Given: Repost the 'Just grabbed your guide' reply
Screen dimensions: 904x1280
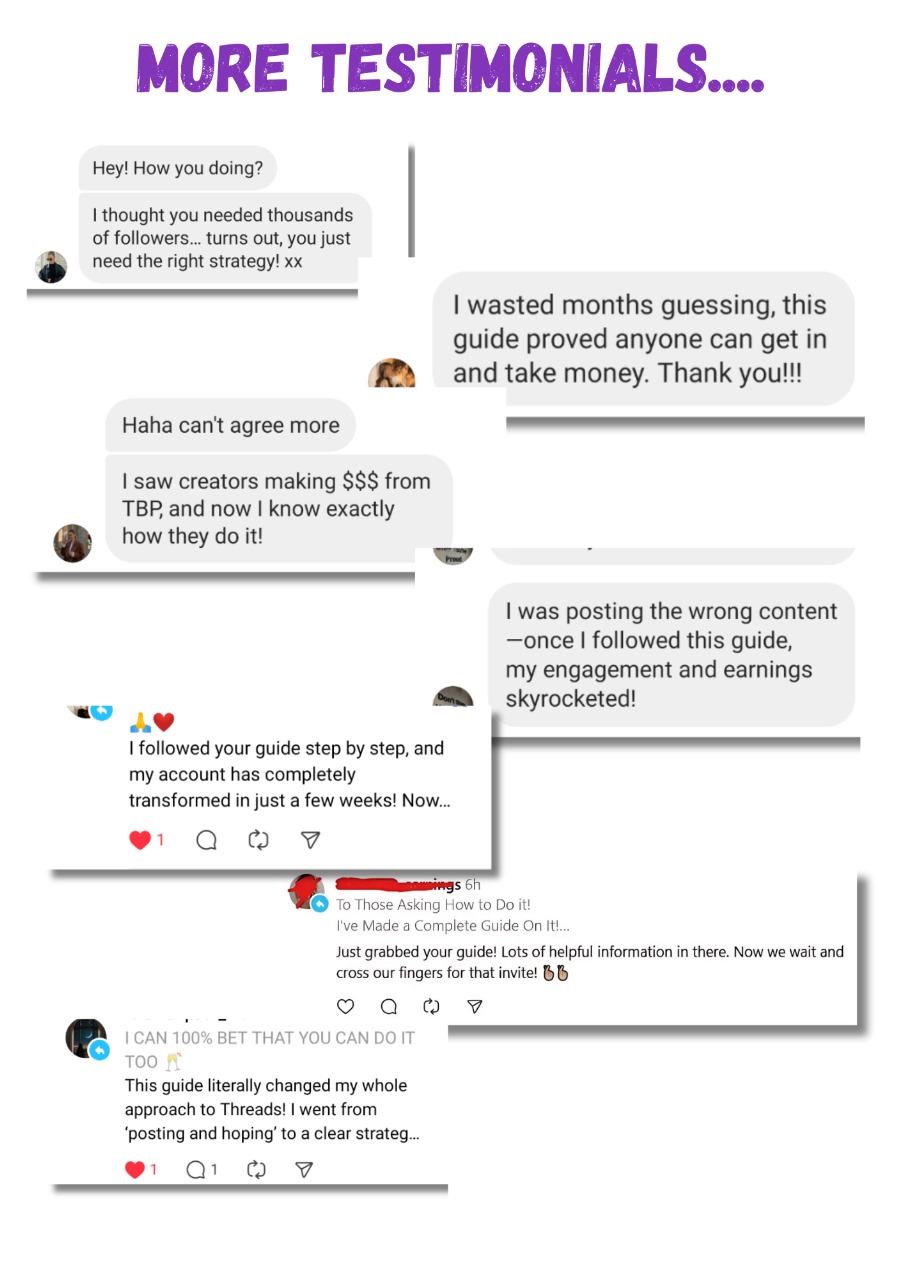Looking at the screenshot, I should (432, 1007).
